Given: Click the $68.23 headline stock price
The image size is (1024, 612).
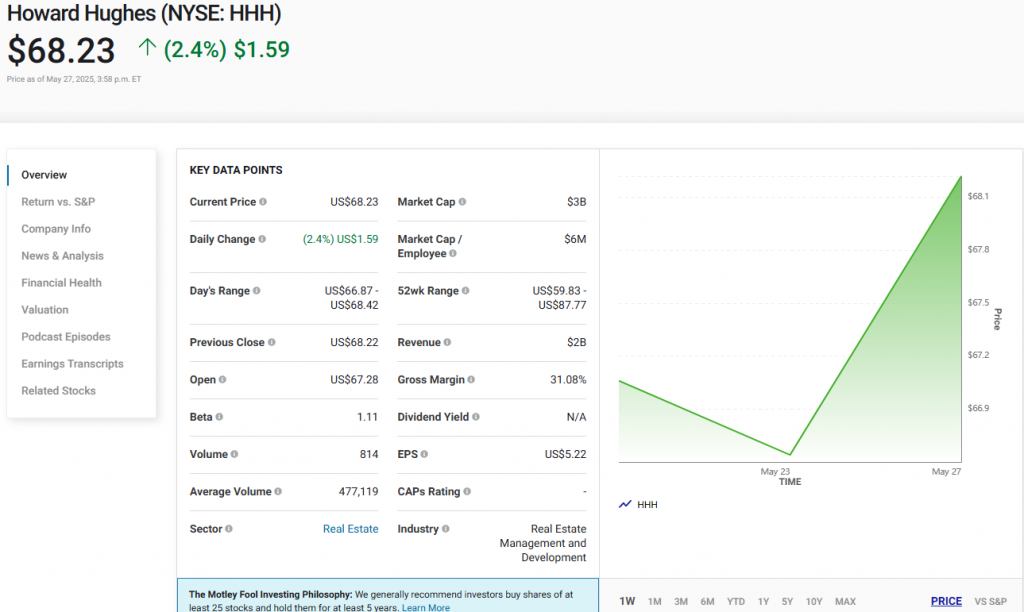Looking at the screenshot, I should (61, 51).
